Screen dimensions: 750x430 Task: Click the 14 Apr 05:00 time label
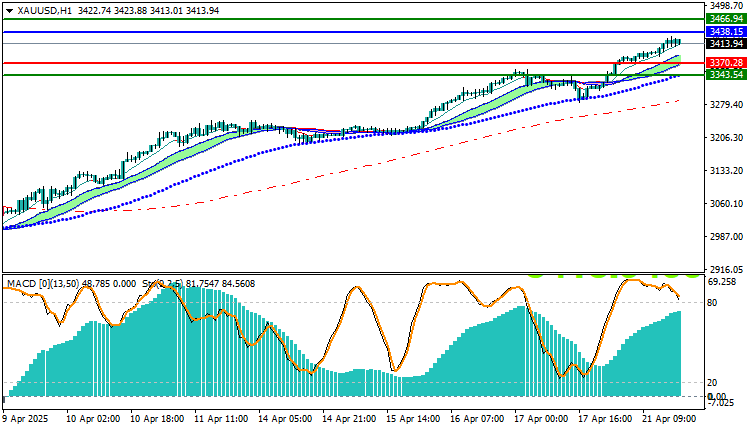[285, 419]
